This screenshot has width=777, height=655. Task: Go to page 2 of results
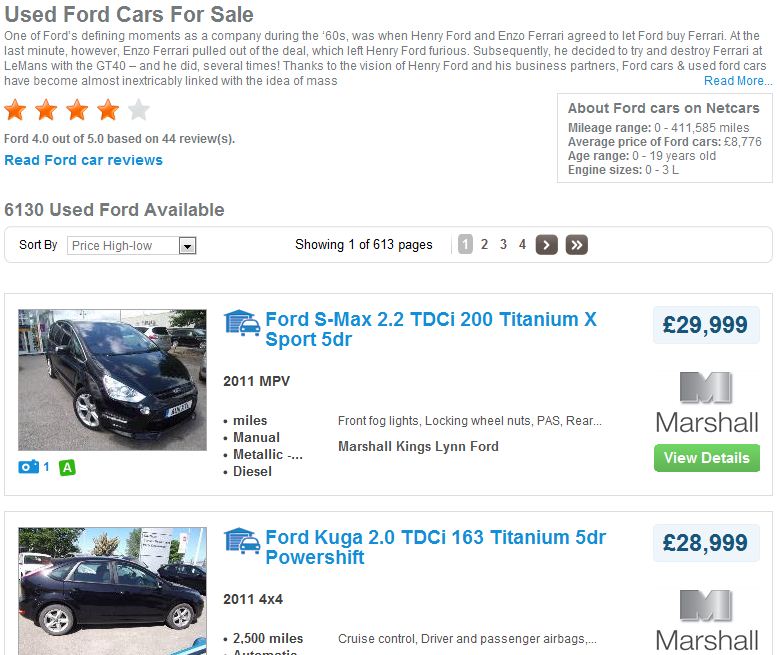click(x=485, y=245)
